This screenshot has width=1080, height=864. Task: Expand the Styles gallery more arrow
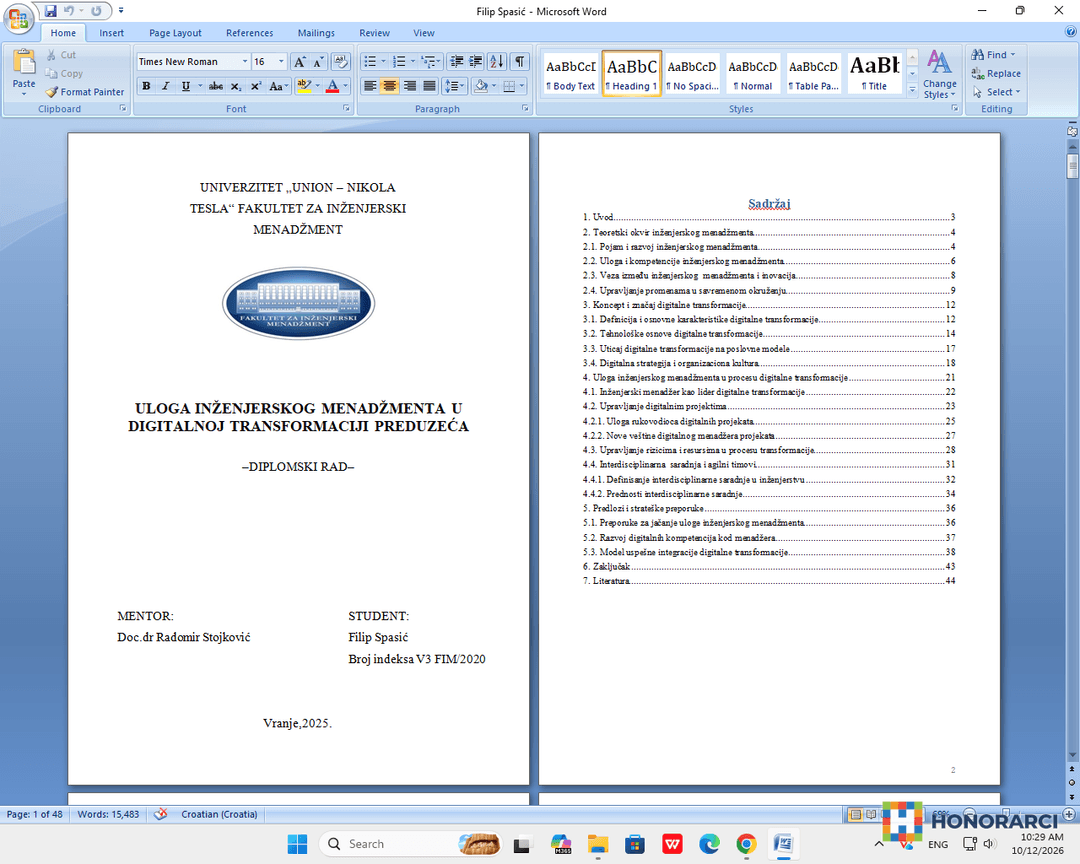tap(913, 90)
